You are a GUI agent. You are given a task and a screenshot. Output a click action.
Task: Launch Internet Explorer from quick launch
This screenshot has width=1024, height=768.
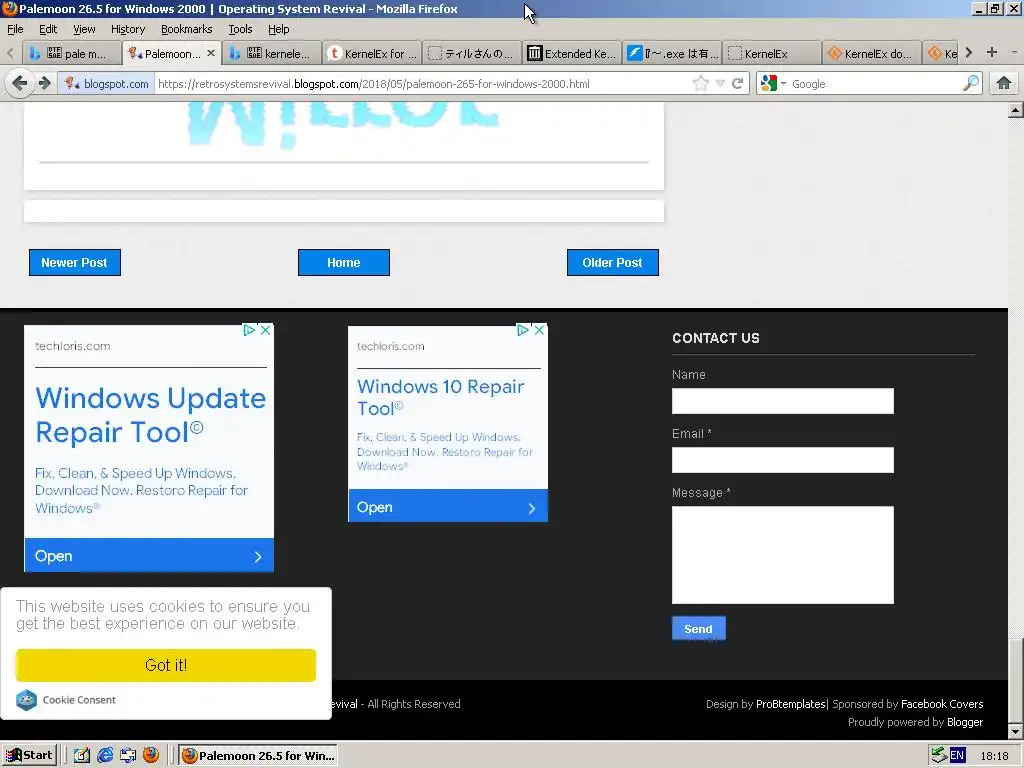(x=104, y=756)
